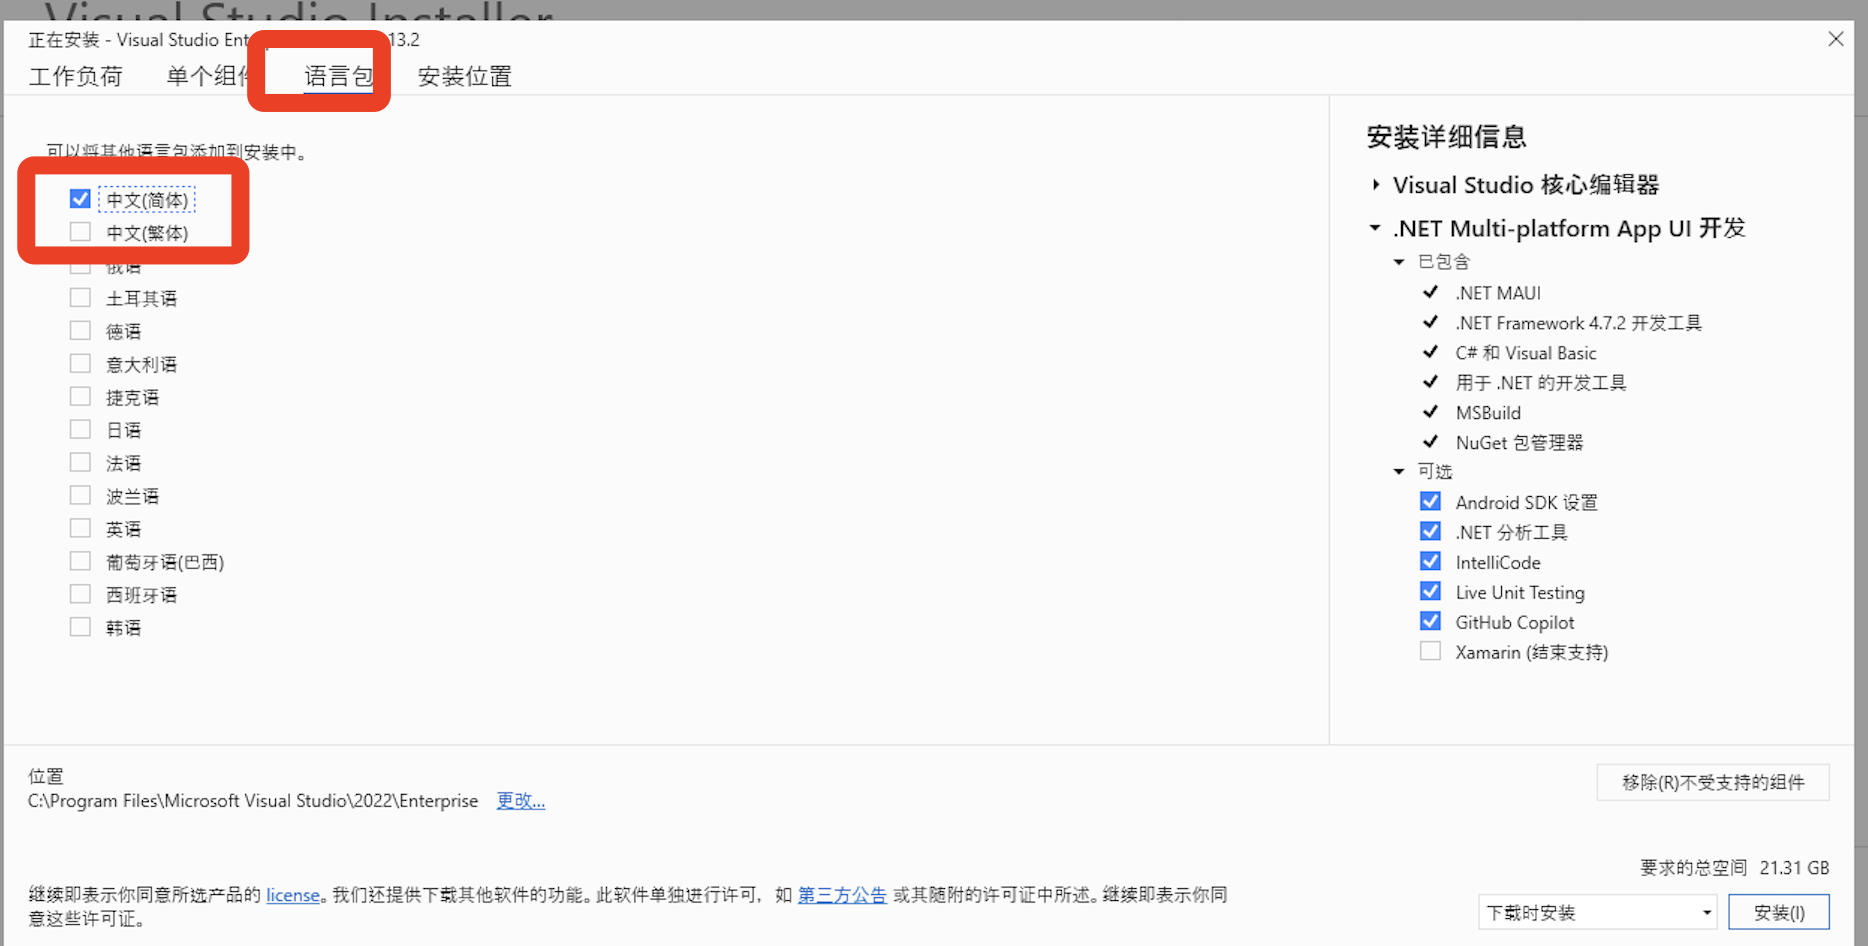Image resolution: width=1868 pixels, height=946 pixels.
Task: Collapse the 可选 components list
Action: [1399, 471]
